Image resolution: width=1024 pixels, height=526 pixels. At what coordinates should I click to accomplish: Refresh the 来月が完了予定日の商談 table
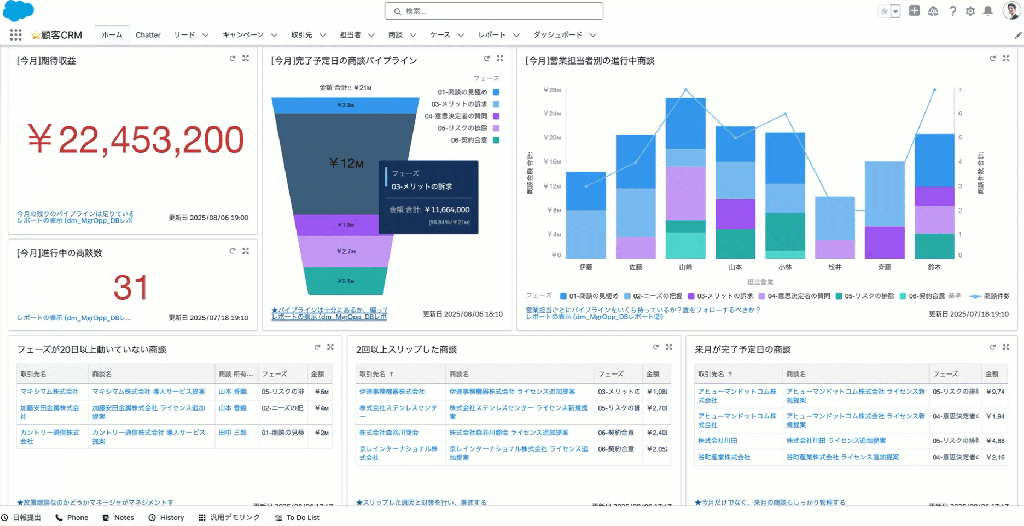(x=994, y=348)
